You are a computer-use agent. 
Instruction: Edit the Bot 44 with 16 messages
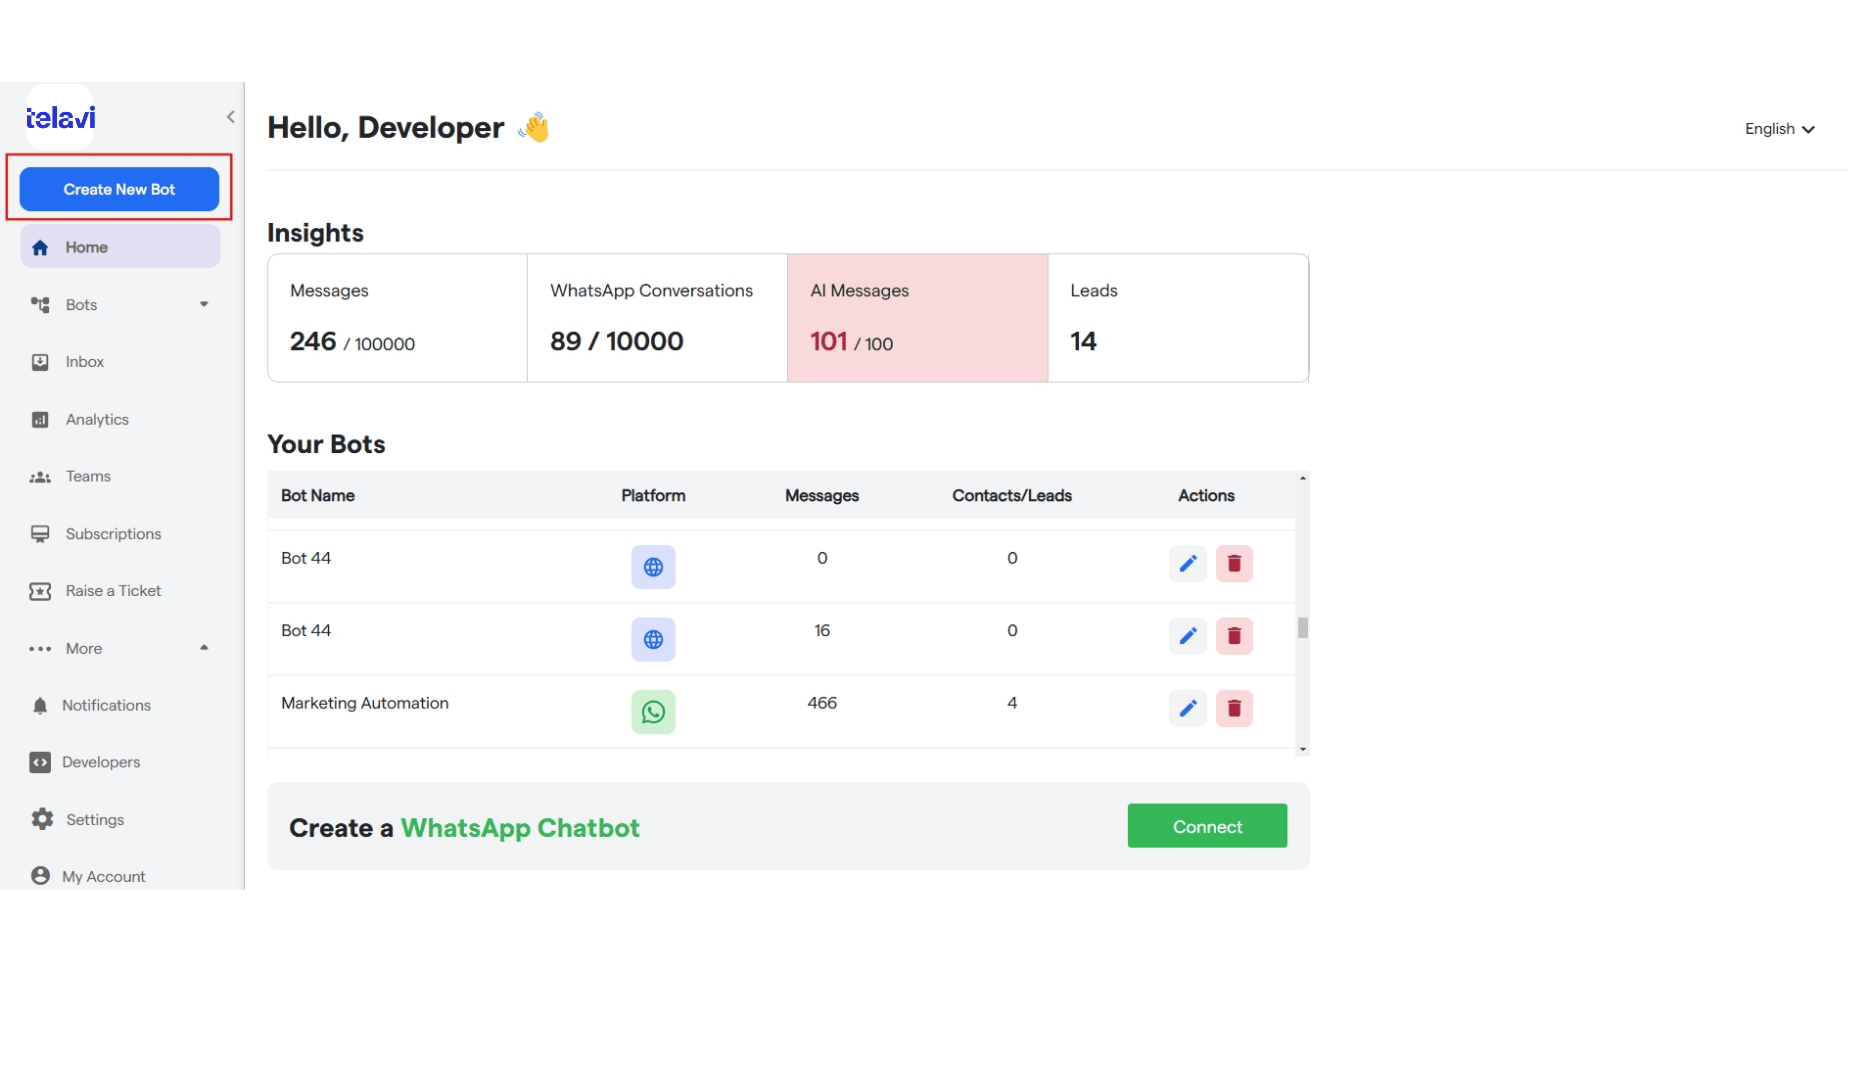tap(1188, 636)
